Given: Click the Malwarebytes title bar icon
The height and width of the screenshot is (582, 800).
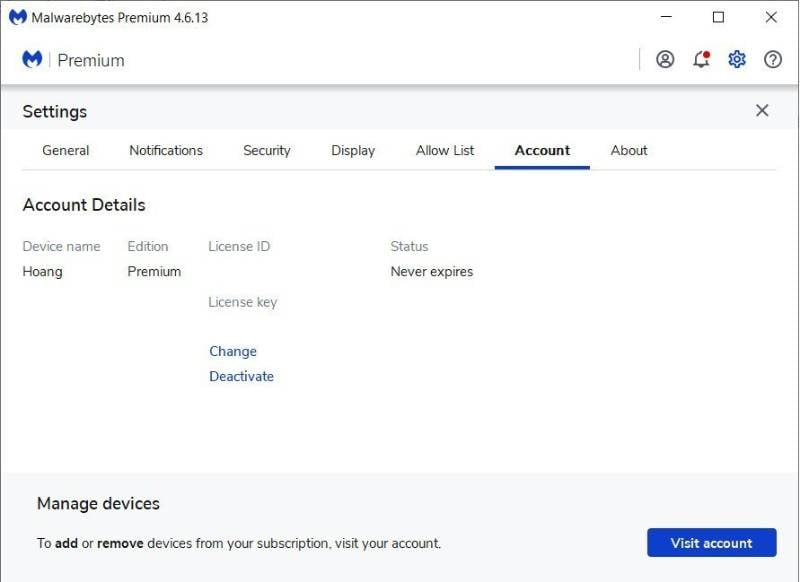Looking at the screenshot, I should 17,17.
